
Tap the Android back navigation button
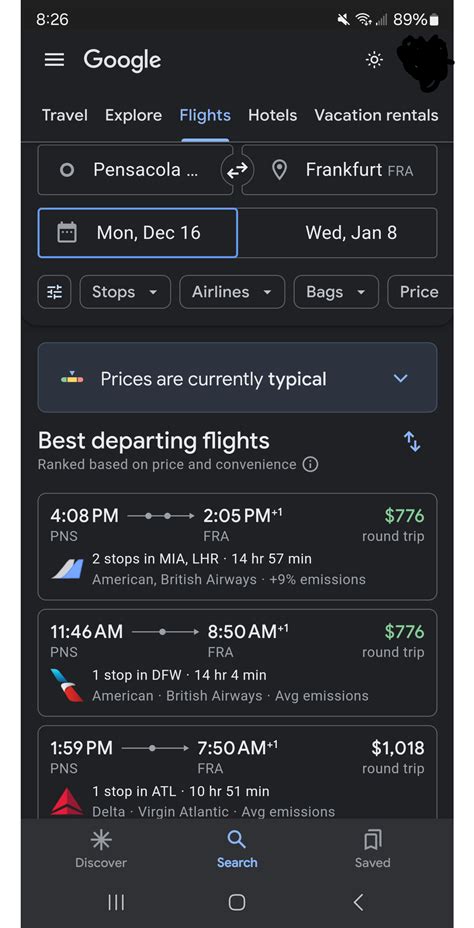click(358, 902)
